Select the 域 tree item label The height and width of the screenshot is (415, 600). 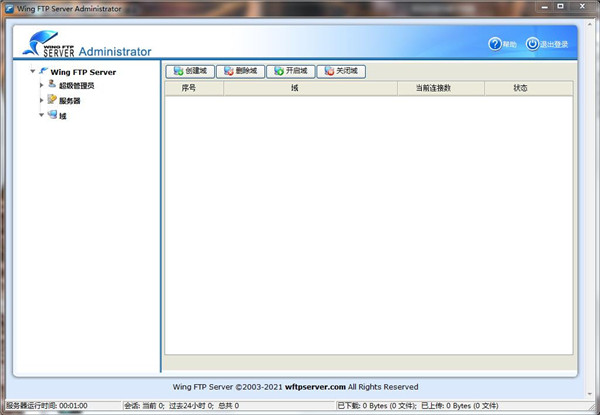(62, 116)
